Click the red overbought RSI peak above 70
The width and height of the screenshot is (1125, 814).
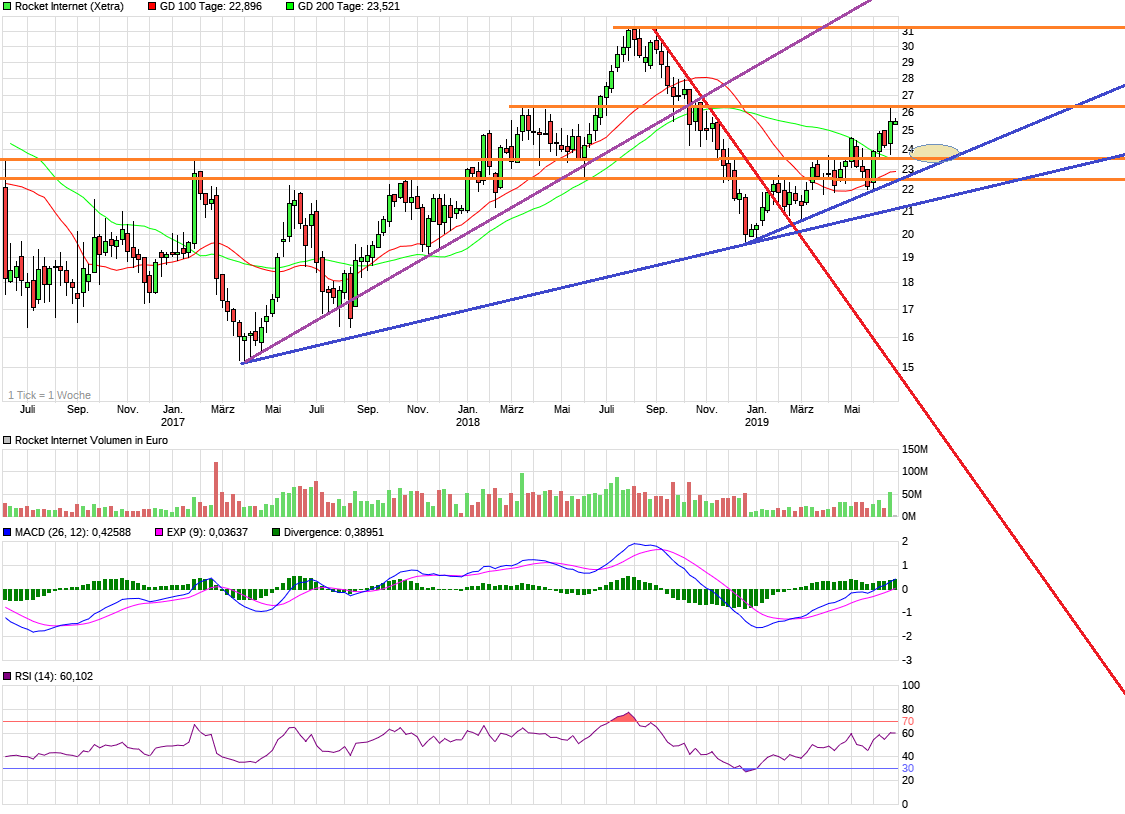626,717
